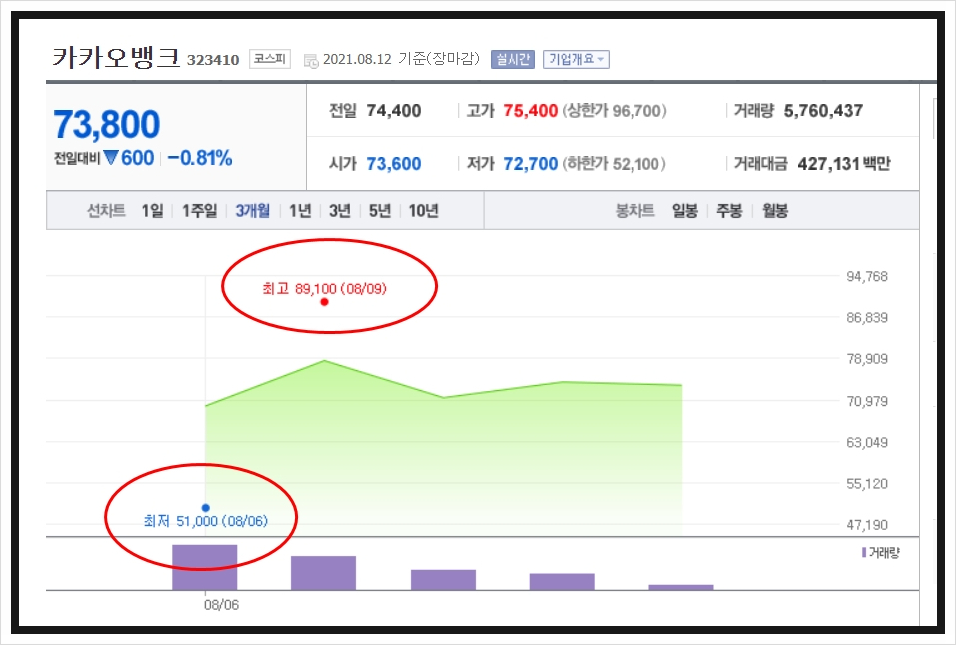
Task: Select the 1년 line chart tab
Action: click(x=300, y=211)
